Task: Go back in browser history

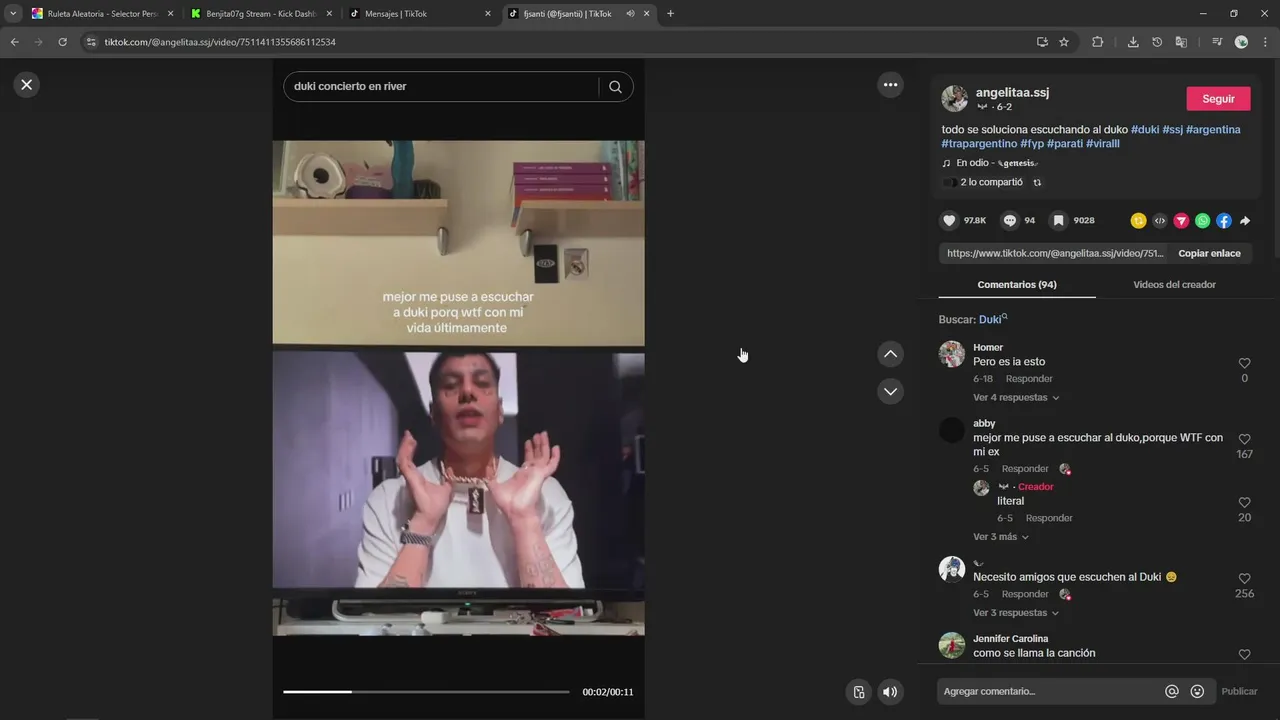Action: click(x=15, y=42)
